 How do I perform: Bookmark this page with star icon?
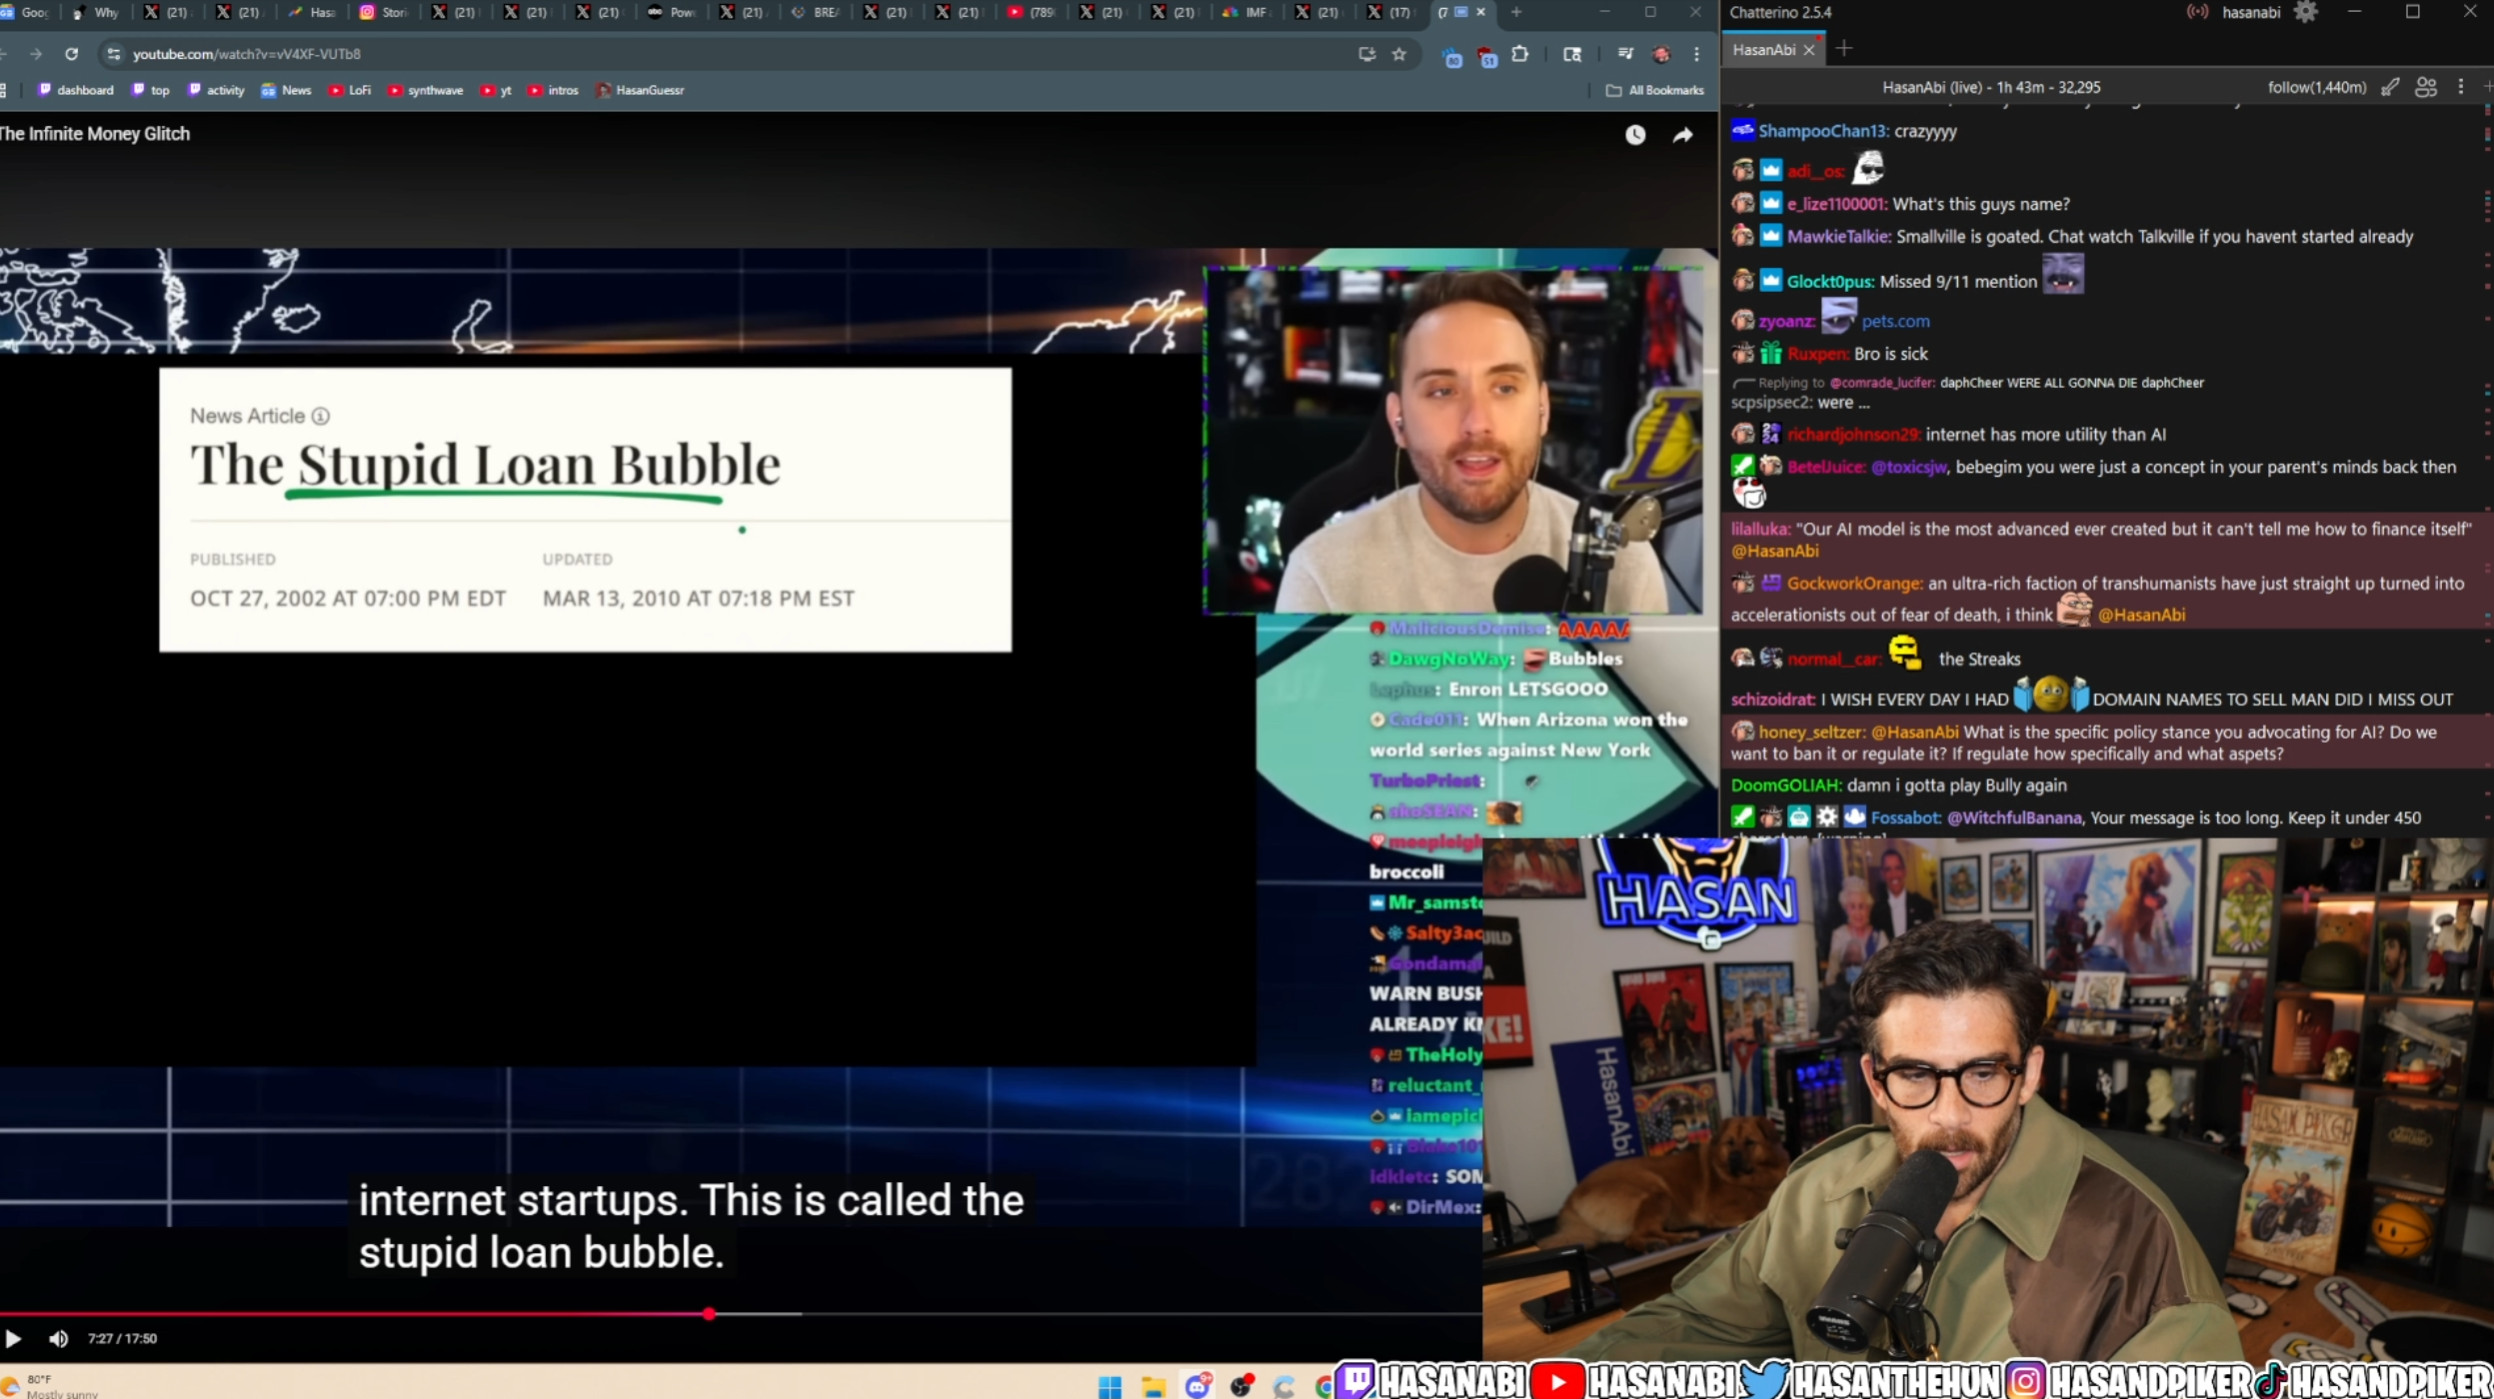1399,54
